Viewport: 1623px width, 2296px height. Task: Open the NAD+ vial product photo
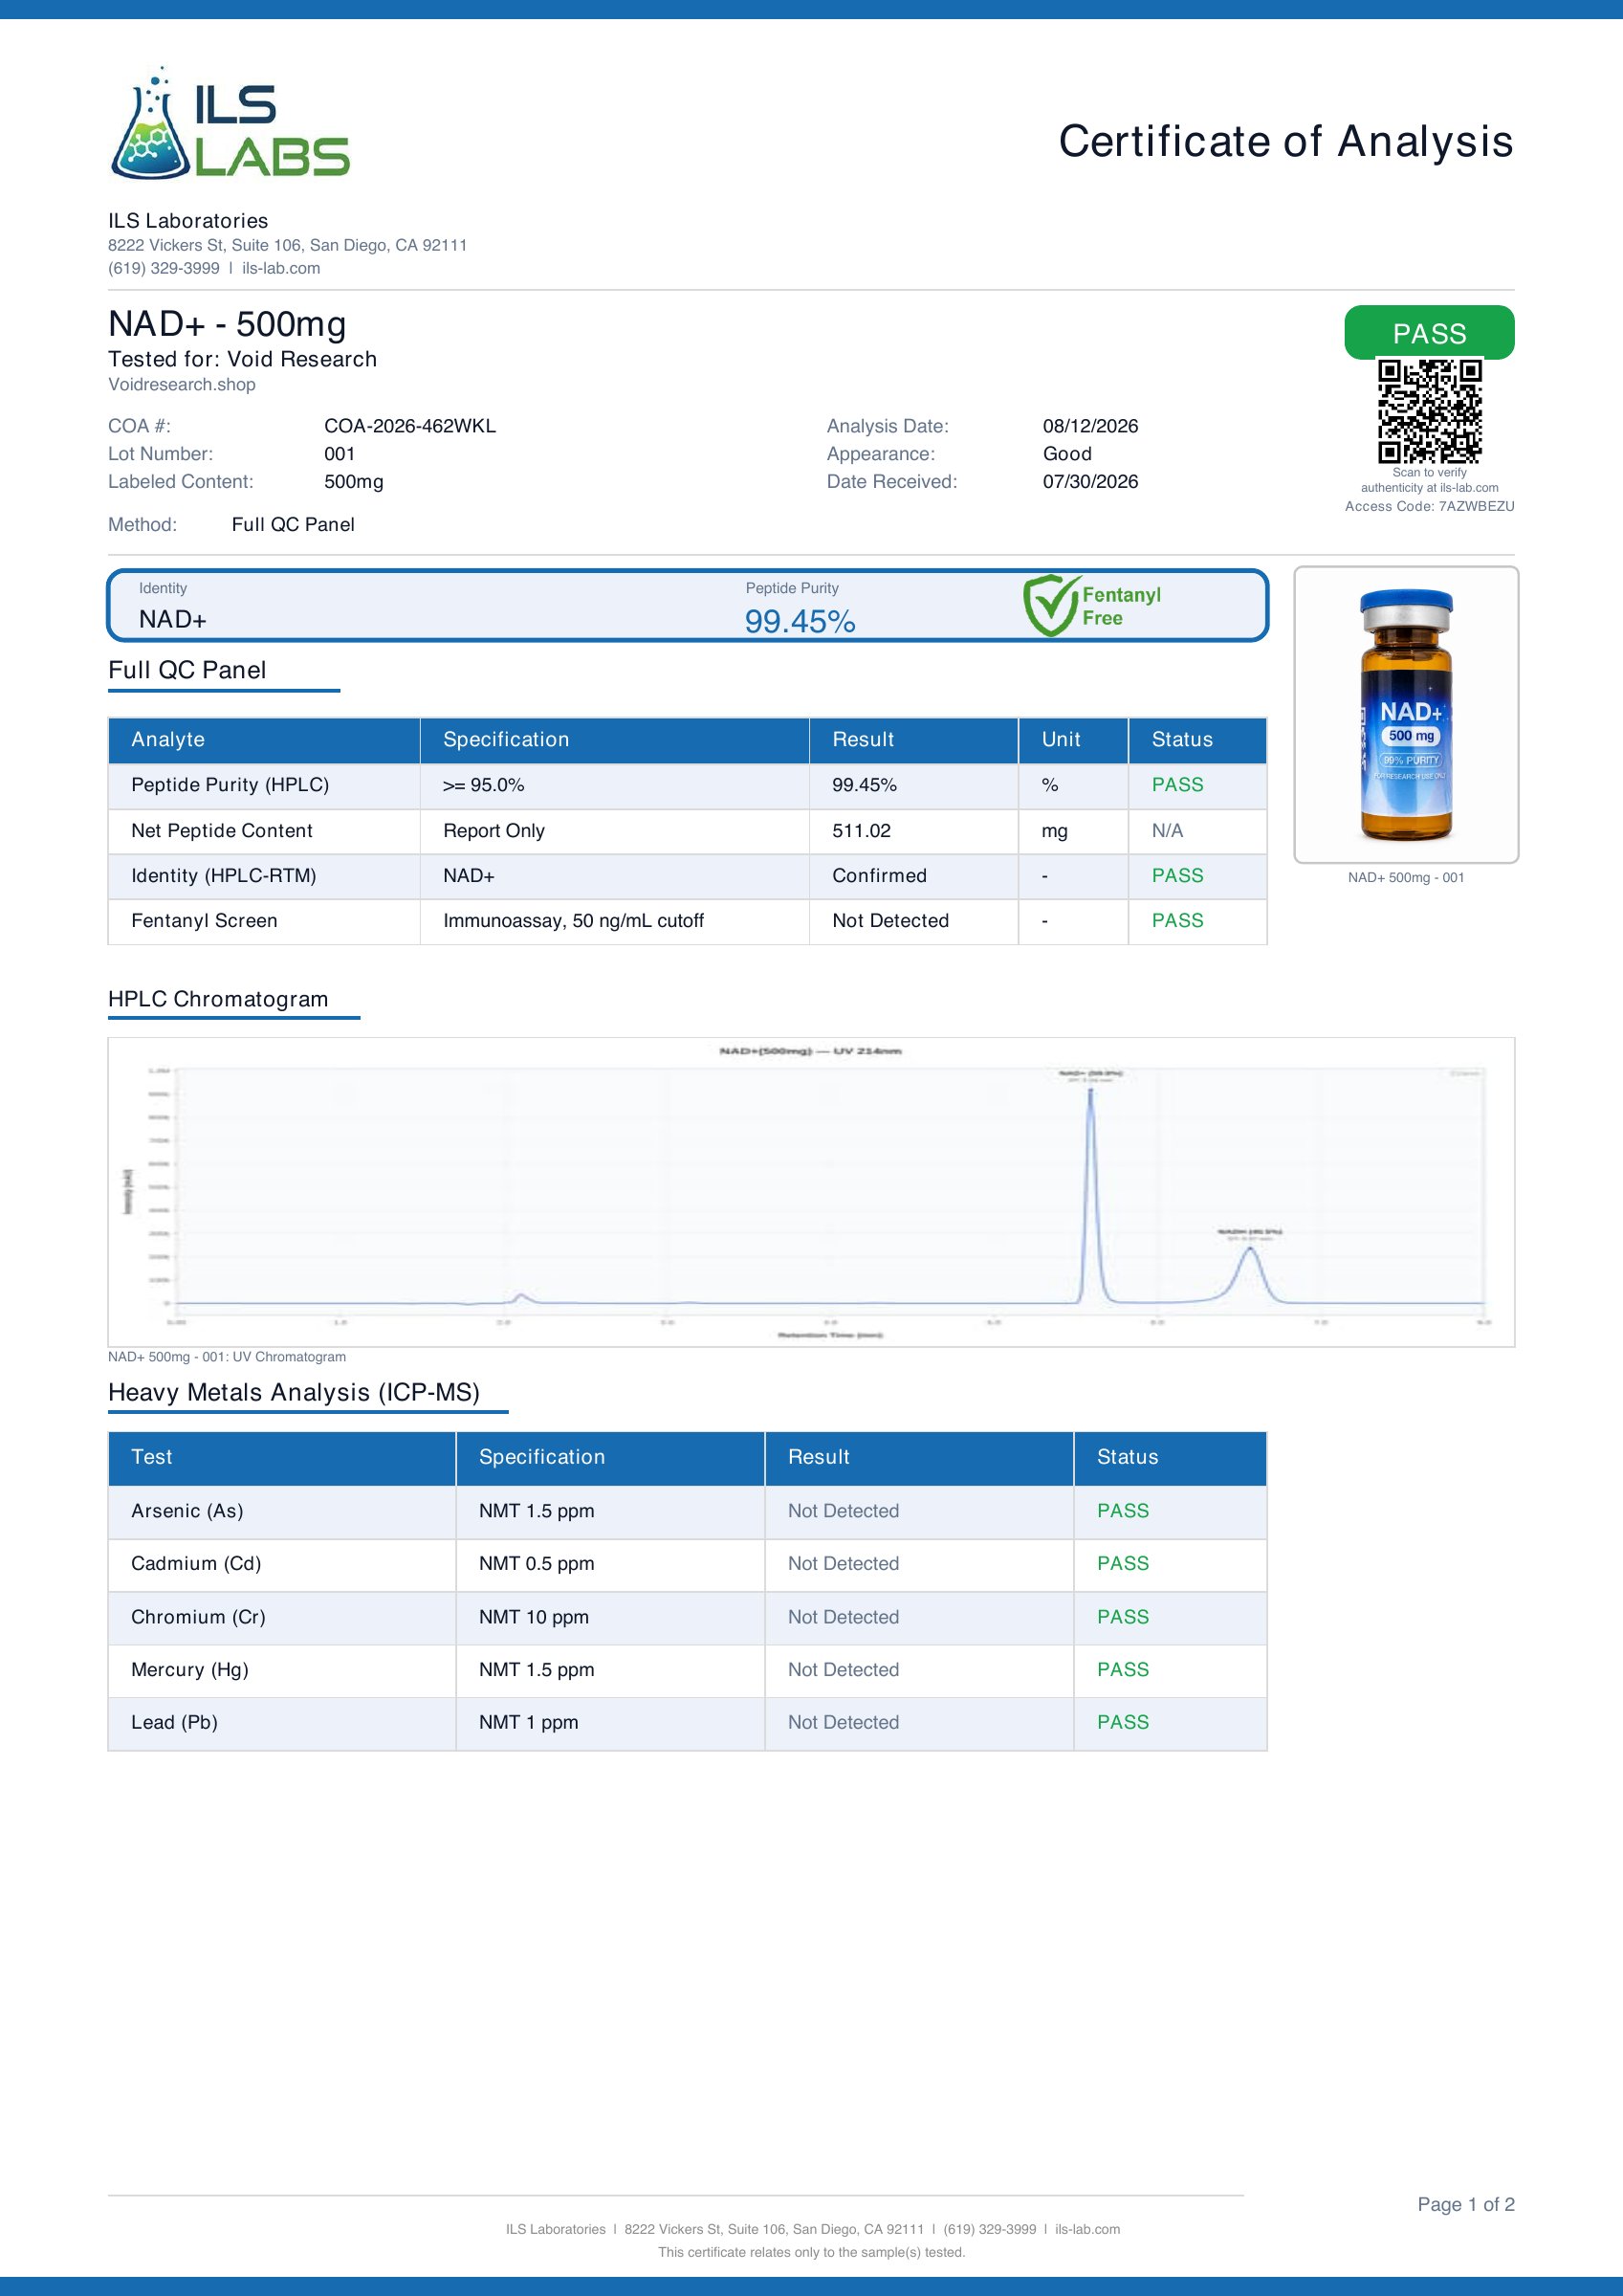pyautogui.click(x=1406, y=714)
